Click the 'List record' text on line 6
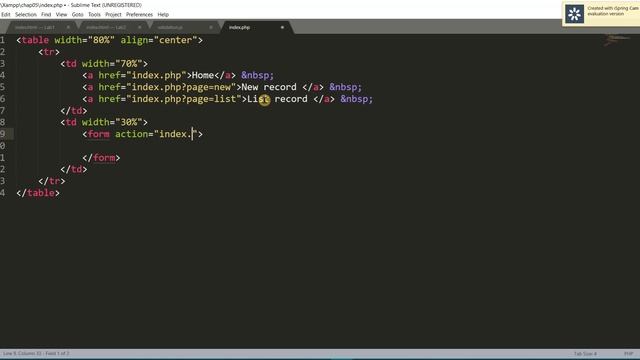The height and width of the screenshot is (360, 640). tap(277, 99)
